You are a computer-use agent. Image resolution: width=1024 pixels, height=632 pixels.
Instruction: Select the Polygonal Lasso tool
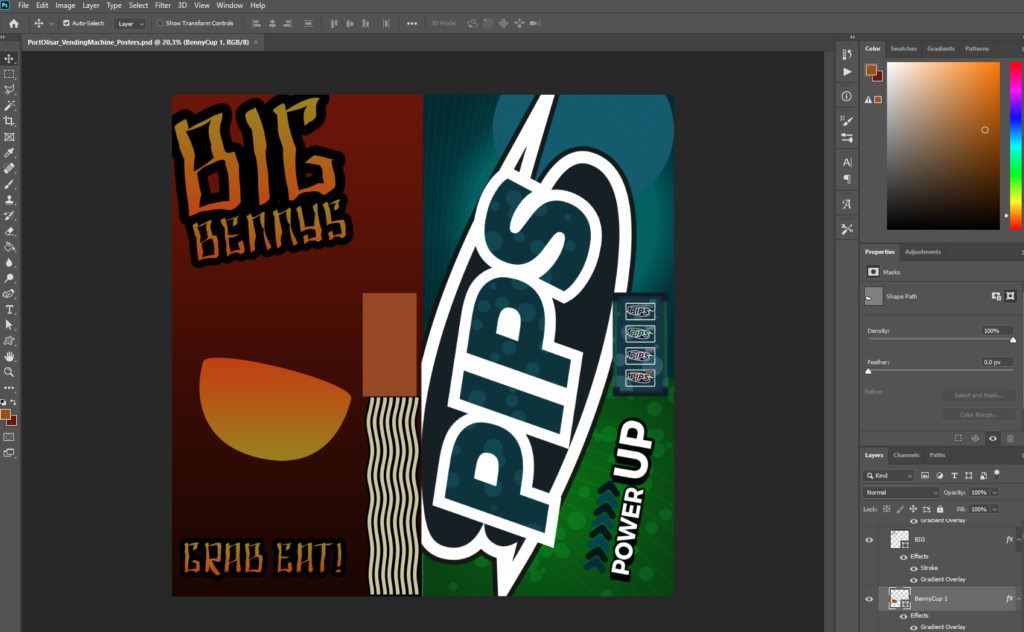9,90
